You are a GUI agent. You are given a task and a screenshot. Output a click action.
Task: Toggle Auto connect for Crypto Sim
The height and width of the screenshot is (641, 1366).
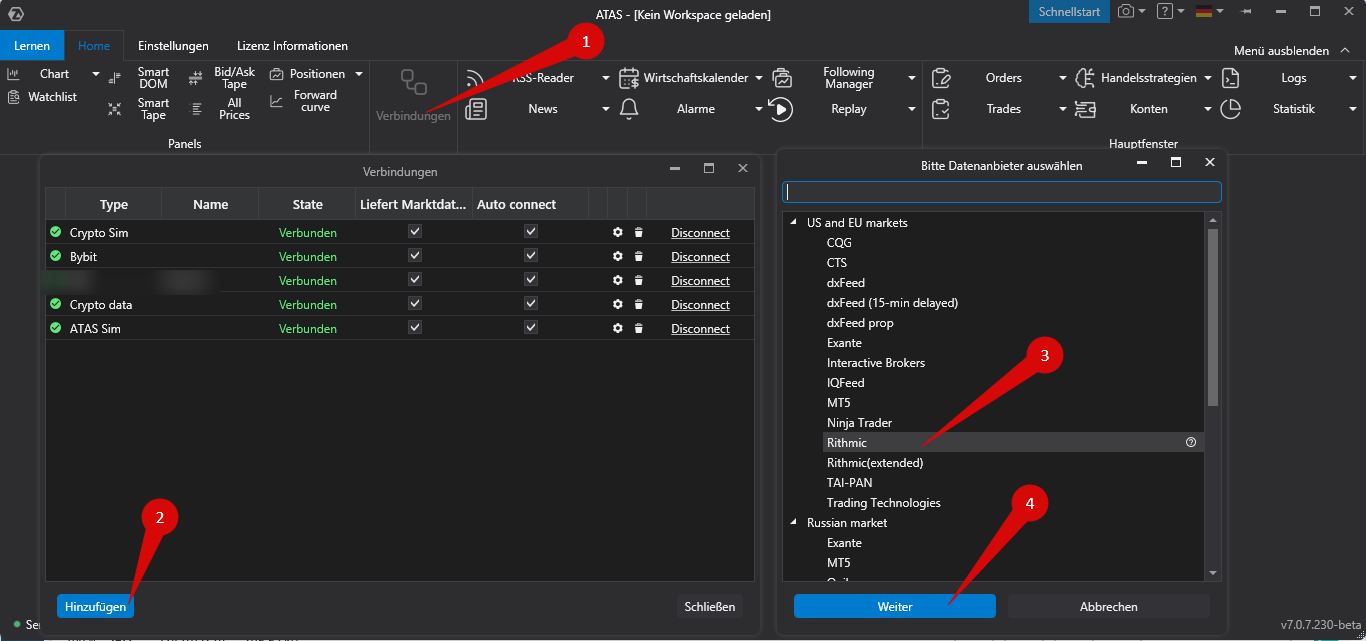[531, 231]
